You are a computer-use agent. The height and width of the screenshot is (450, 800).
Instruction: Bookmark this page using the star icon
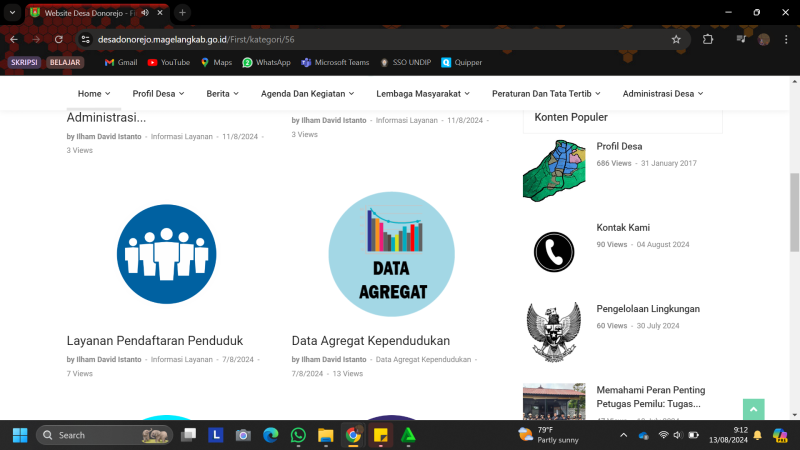pyautogui.click(x=676, y=39)
